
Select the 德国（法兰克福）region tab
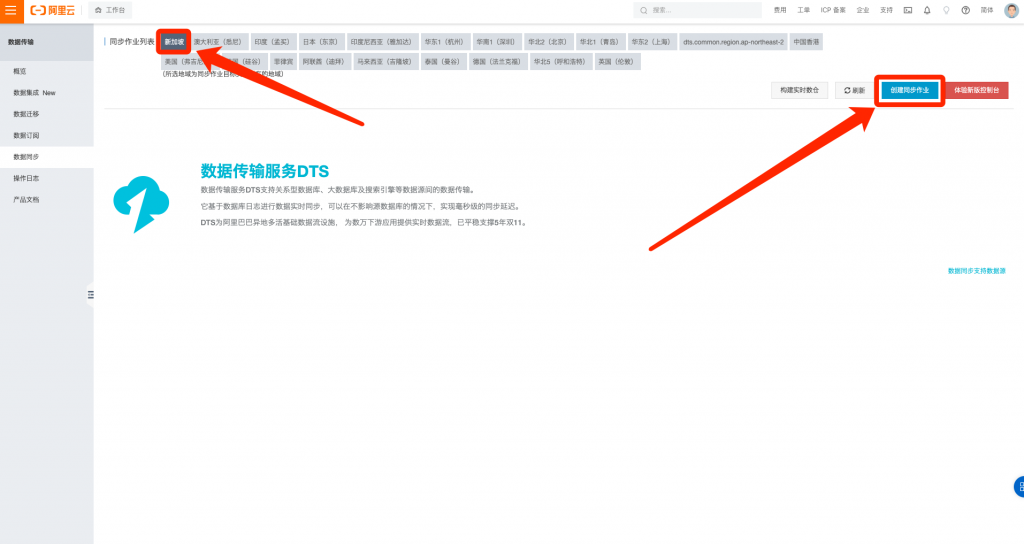(497, 61)
